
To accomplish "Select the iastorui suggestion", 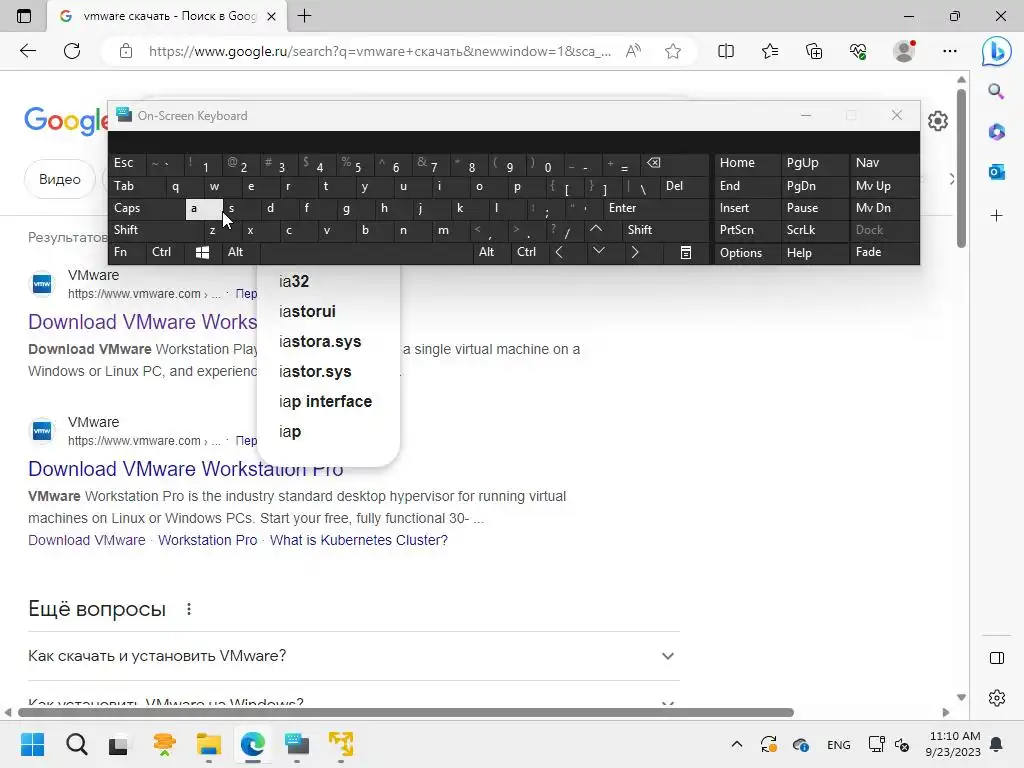I will (x=328, y=312).
